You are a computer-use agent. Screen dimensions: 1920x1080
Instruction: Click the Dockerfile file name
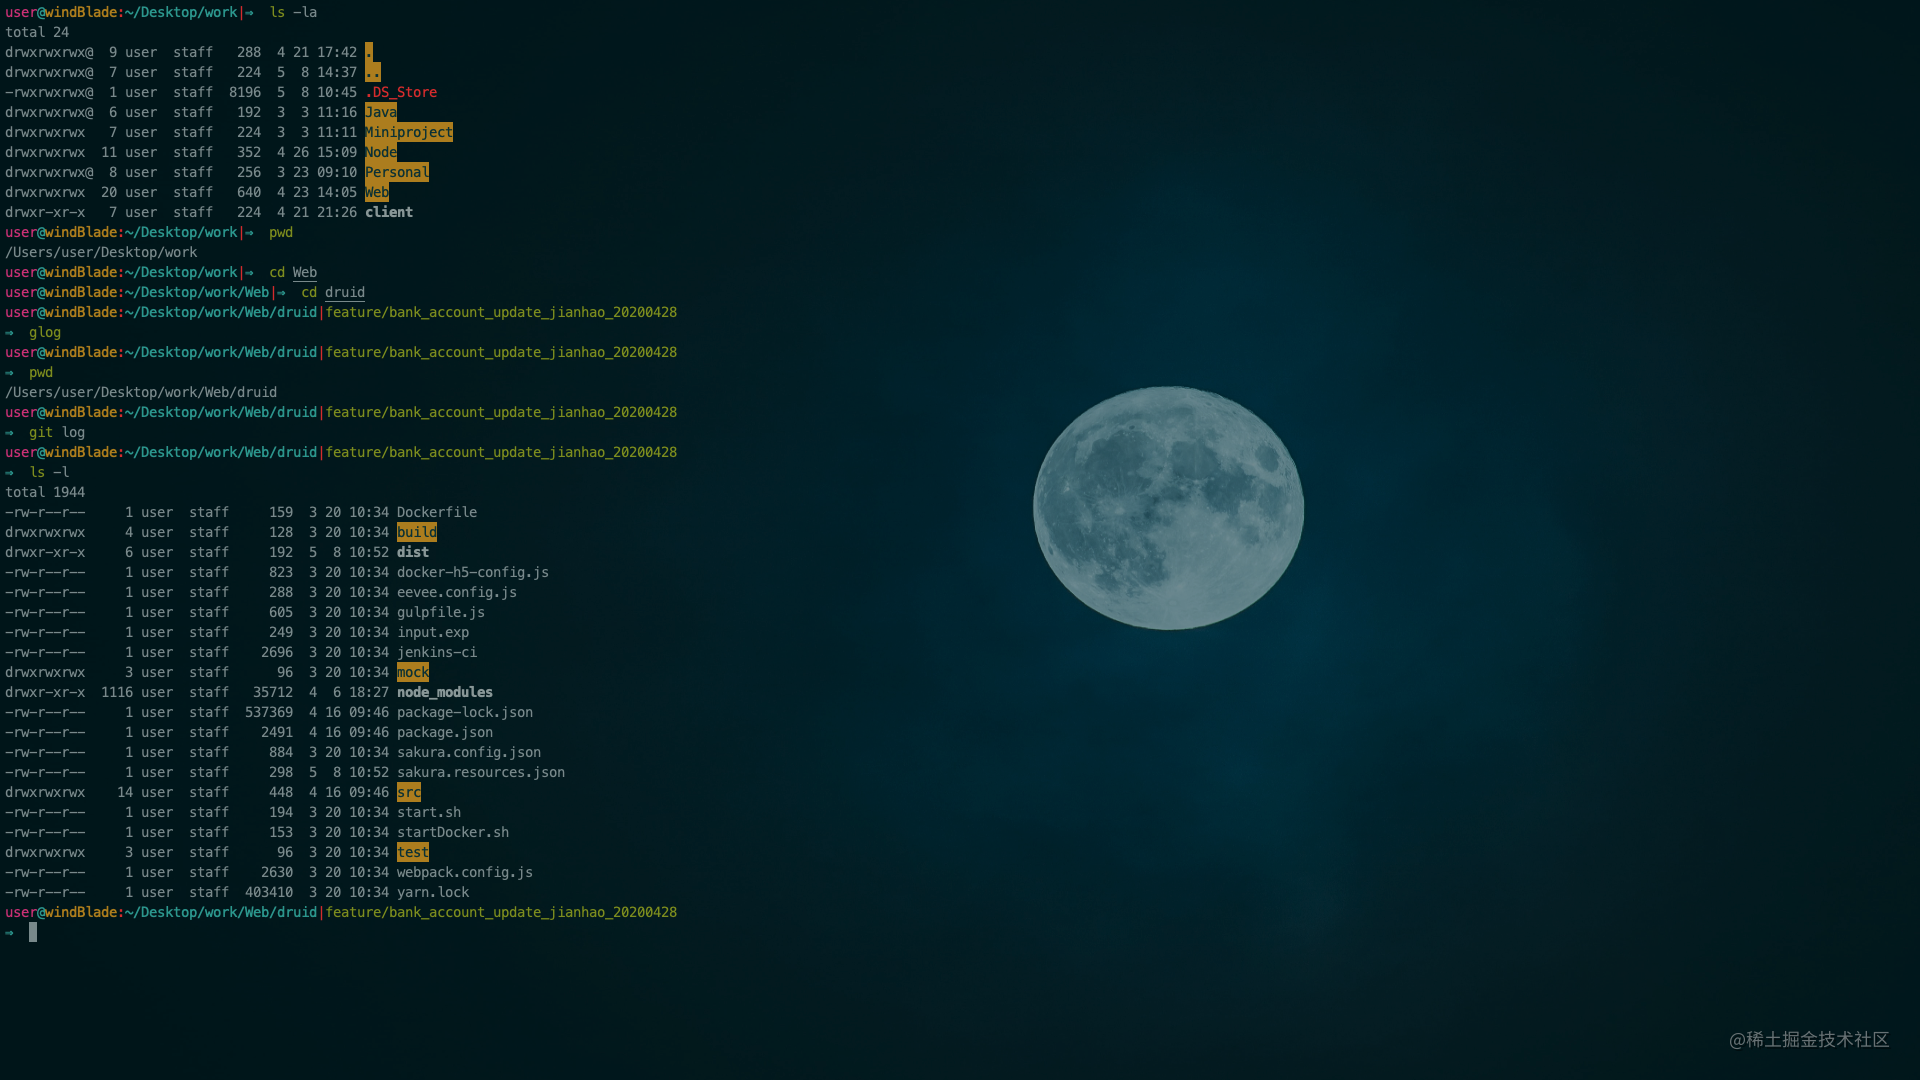tap(437, 512)
